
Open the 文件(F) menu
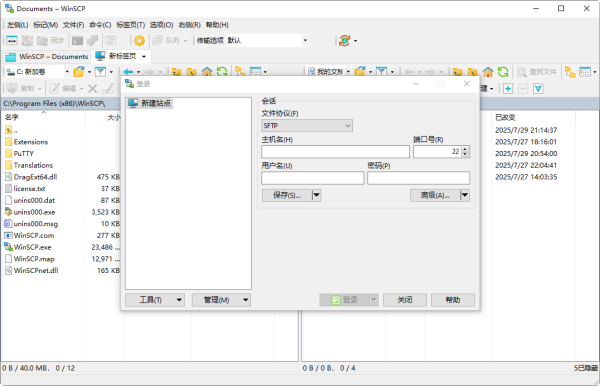[x=73, y=25]
